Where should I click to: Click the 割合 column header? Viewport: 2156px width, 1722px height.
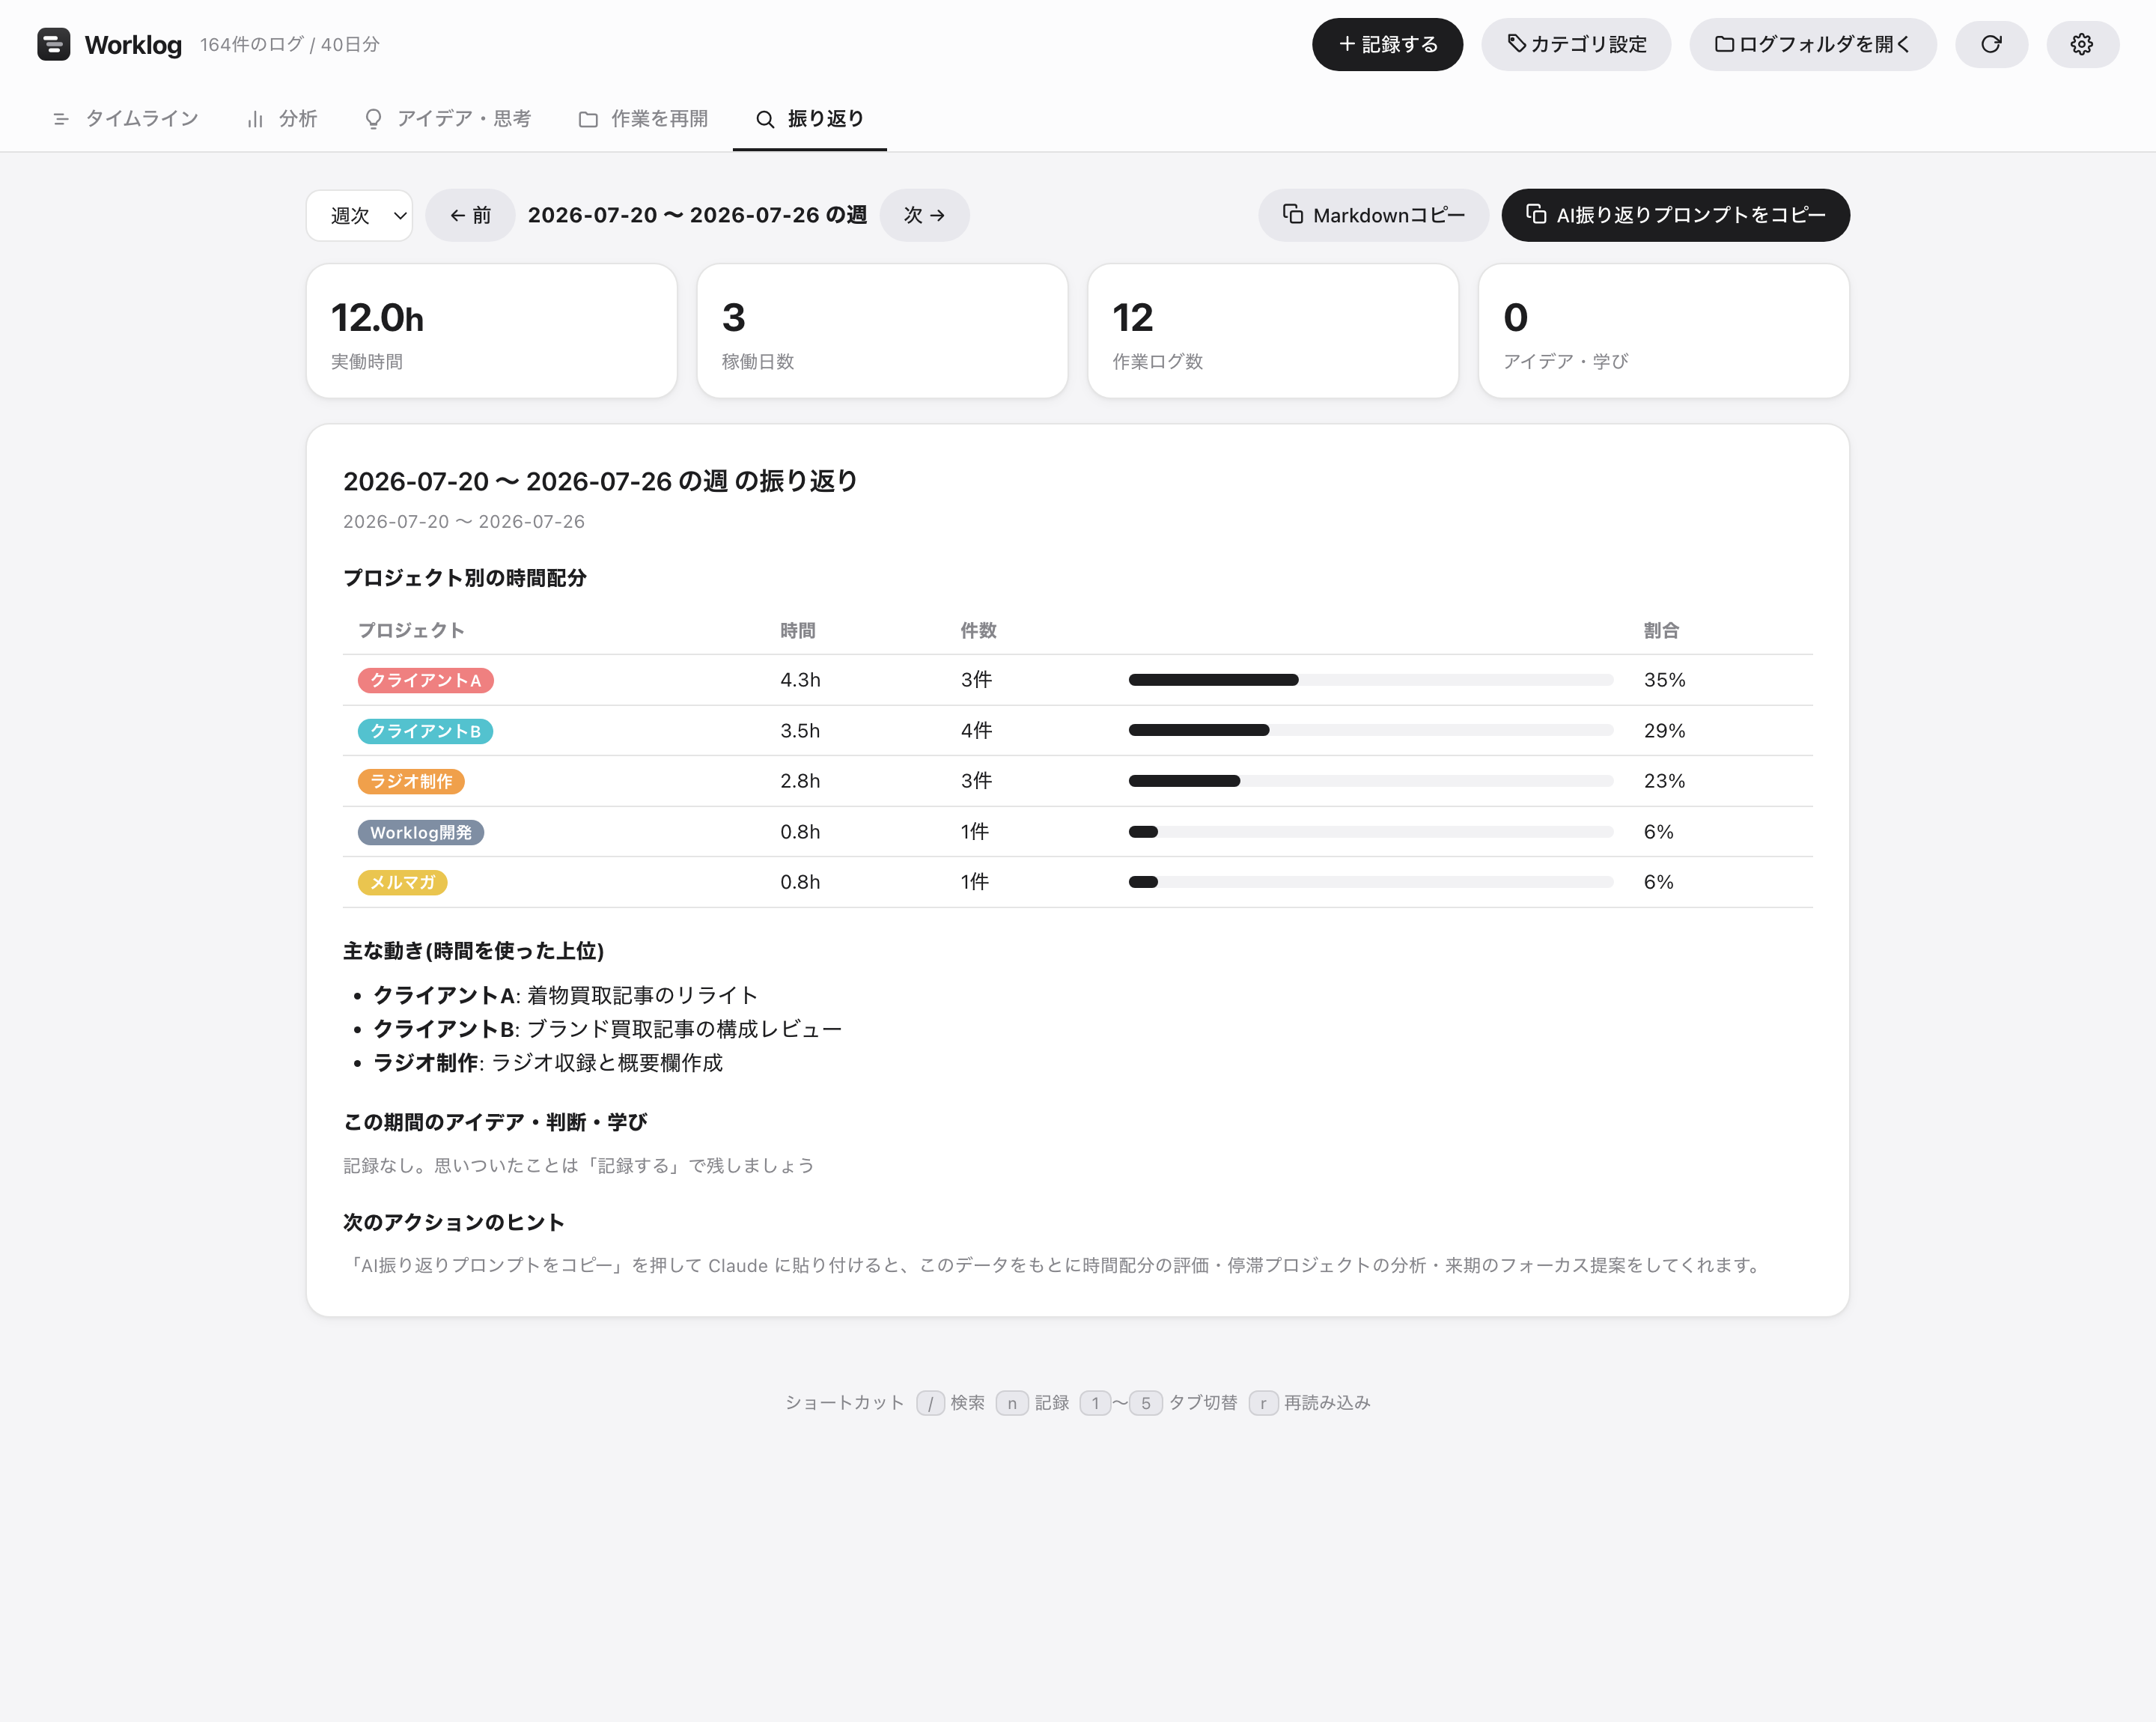point(1661,630)
